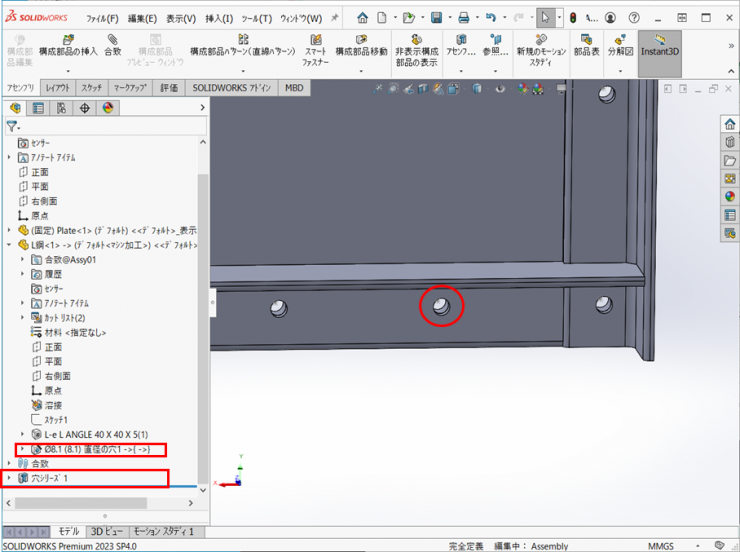The width and height of the screenshot is (740, 552).
Task: Expand the 穴シリーズ 1 tree node
Action: point(10,479)
